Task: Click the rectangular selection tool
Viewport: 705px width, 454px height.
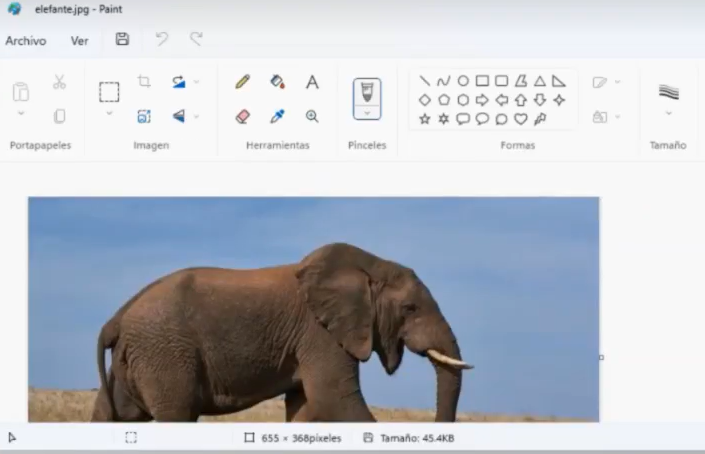Action: [109, 92]
